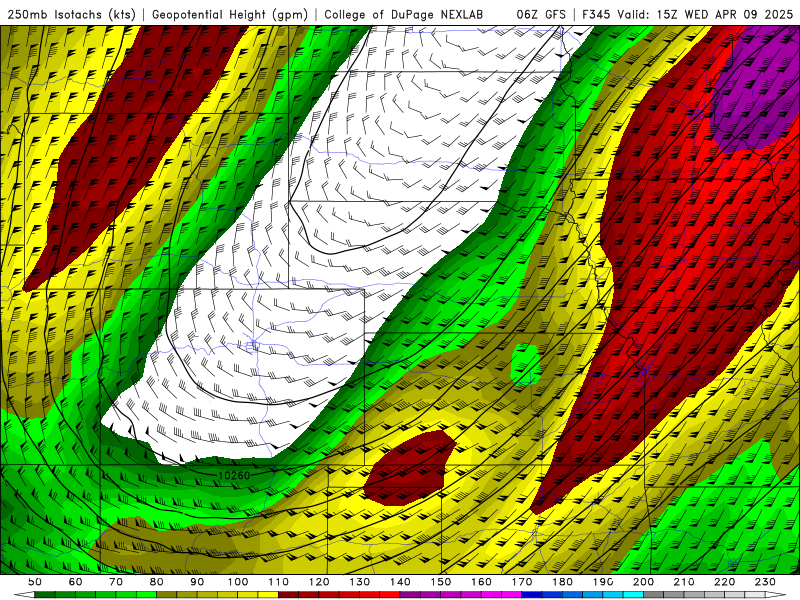Click the 'College of DuPage NEXLAB' label
Image resolution: width=800 pixels, height=600 pixels.
click(x=404, y=15)
